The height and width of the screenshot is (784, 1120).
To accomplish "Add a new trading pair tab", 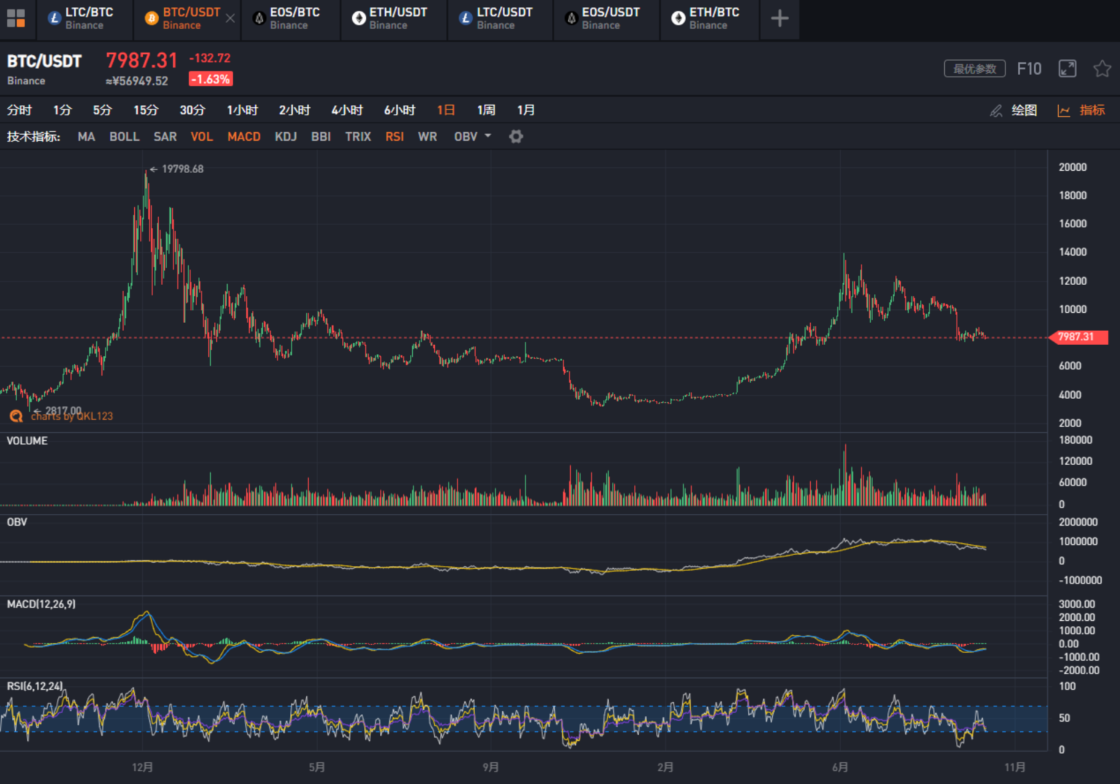I will click(780, 19).
